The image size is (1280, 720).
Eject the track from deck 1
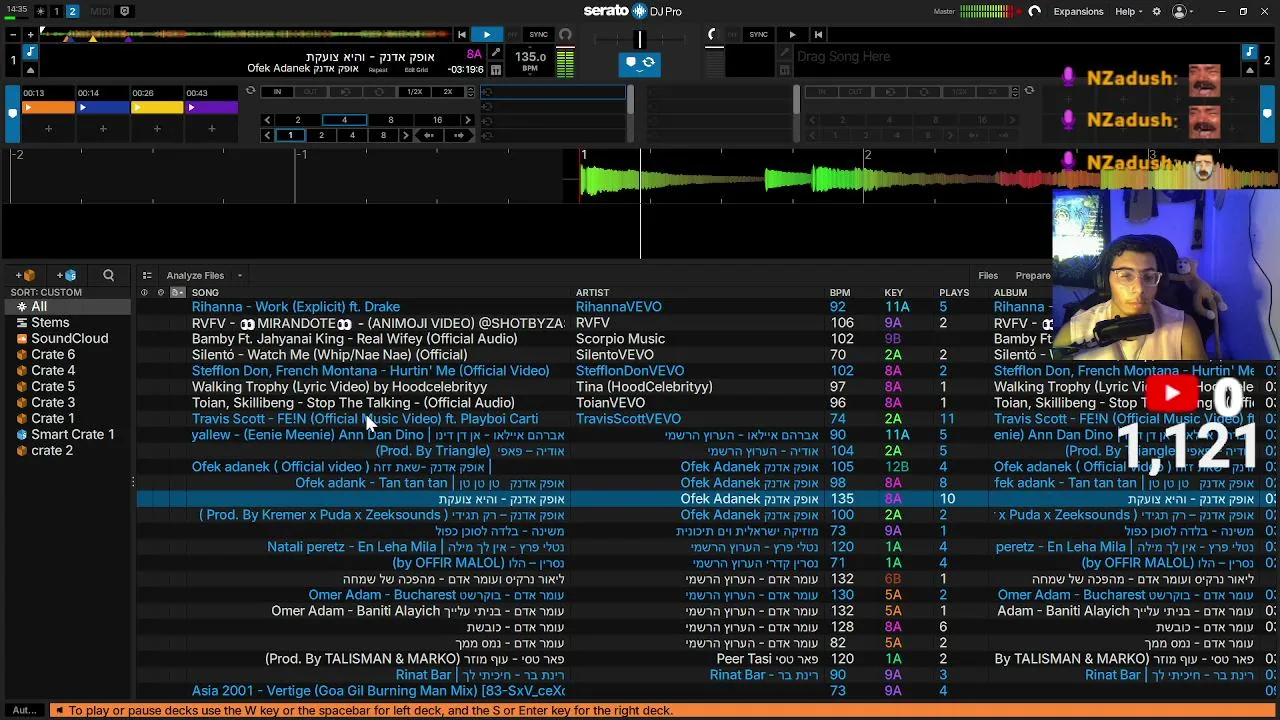[31, 70]
